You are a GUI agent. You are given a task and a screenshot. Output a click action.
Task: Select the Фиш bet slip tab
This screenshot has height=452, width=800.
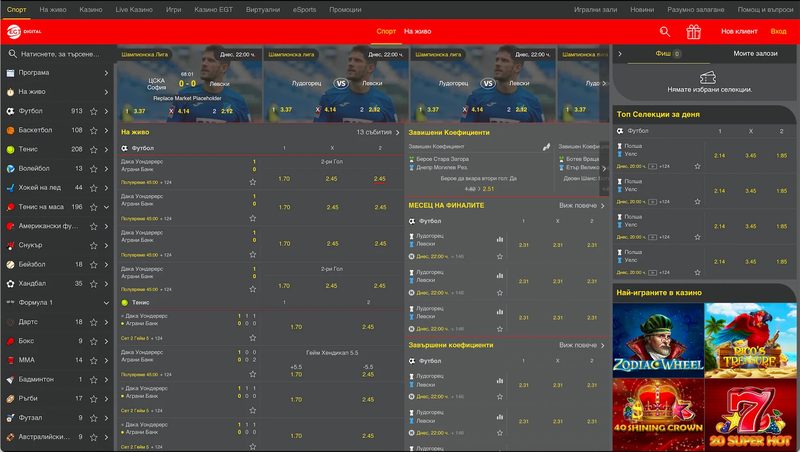[668, 53]
